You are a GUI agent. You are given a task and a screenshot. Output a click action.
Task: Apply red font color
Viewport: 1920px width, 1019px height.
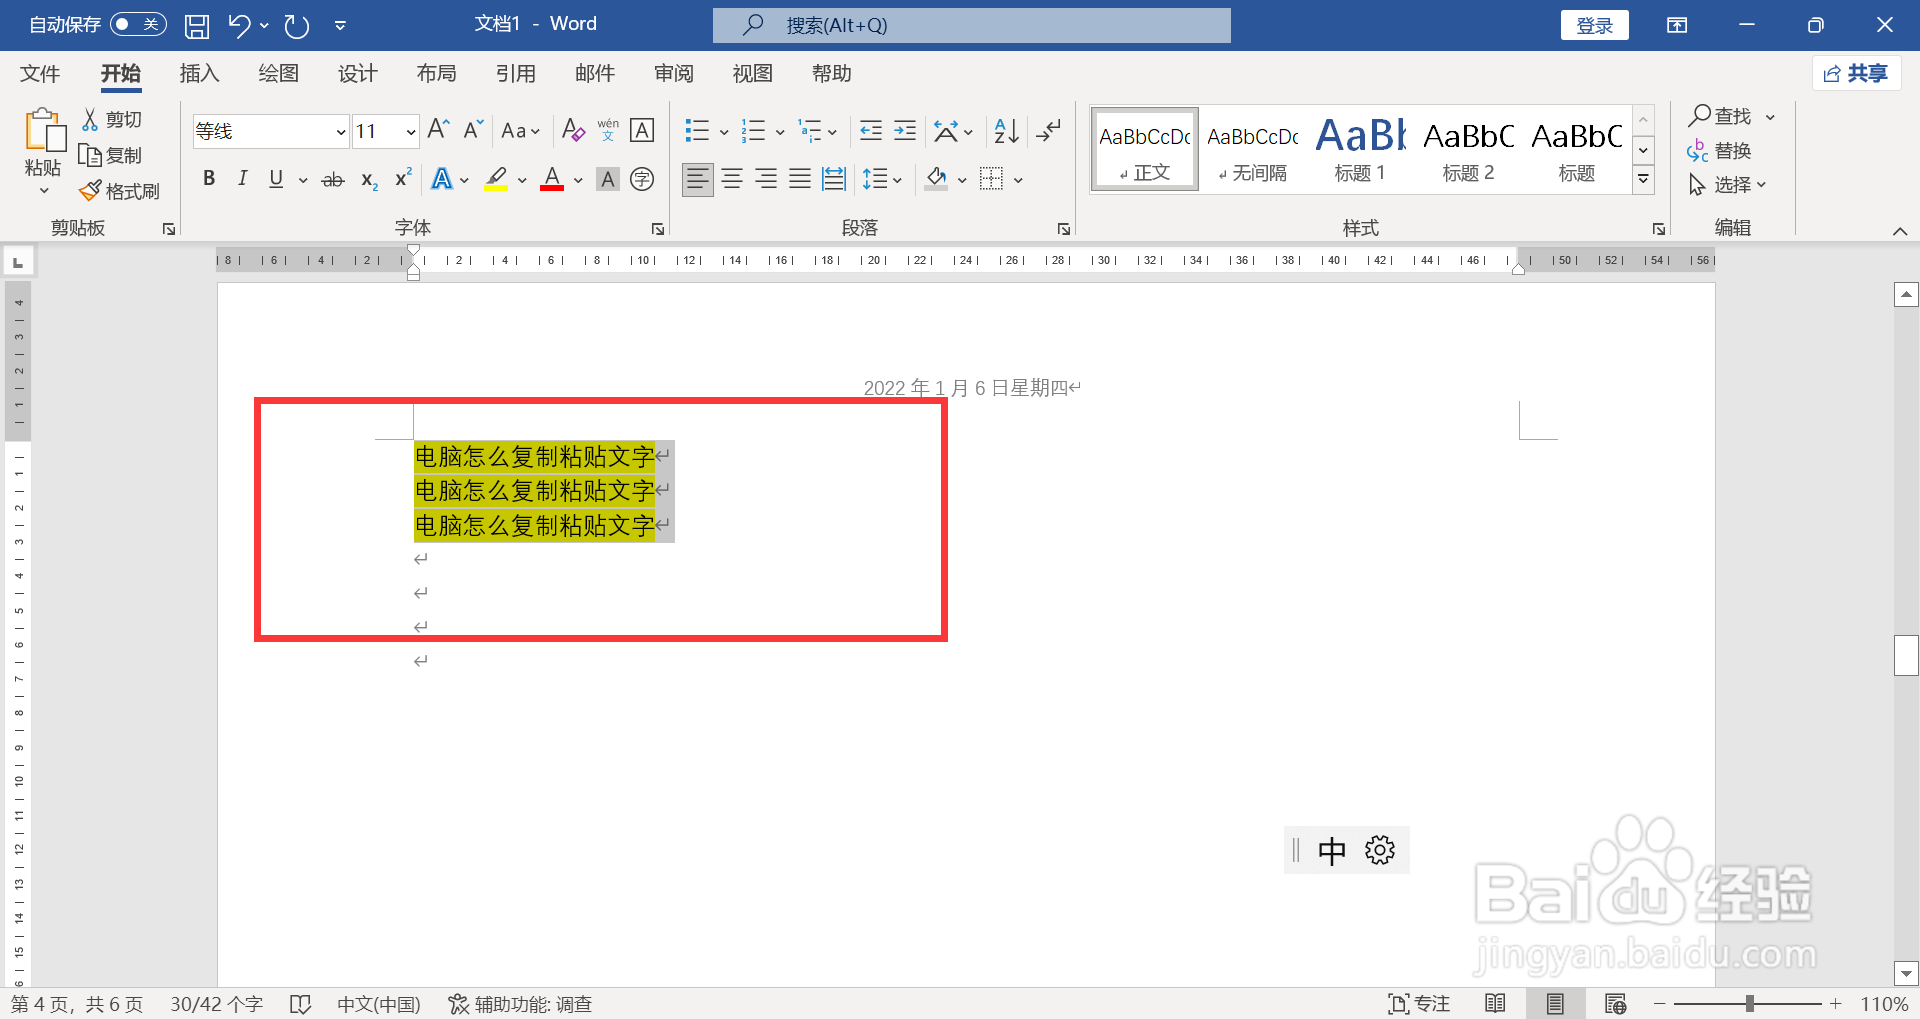point(552,179)
